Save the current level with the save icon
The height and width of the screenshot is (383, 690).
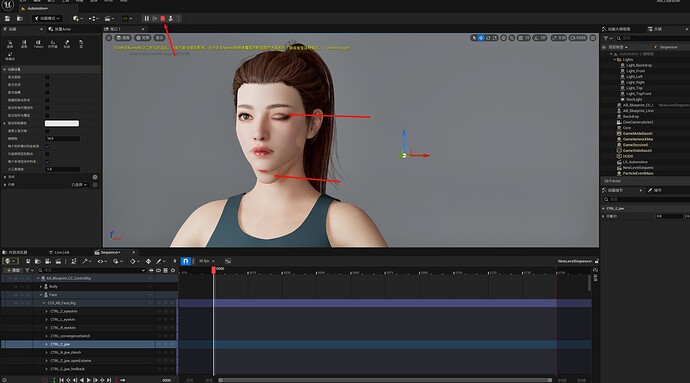pos(7,18)
